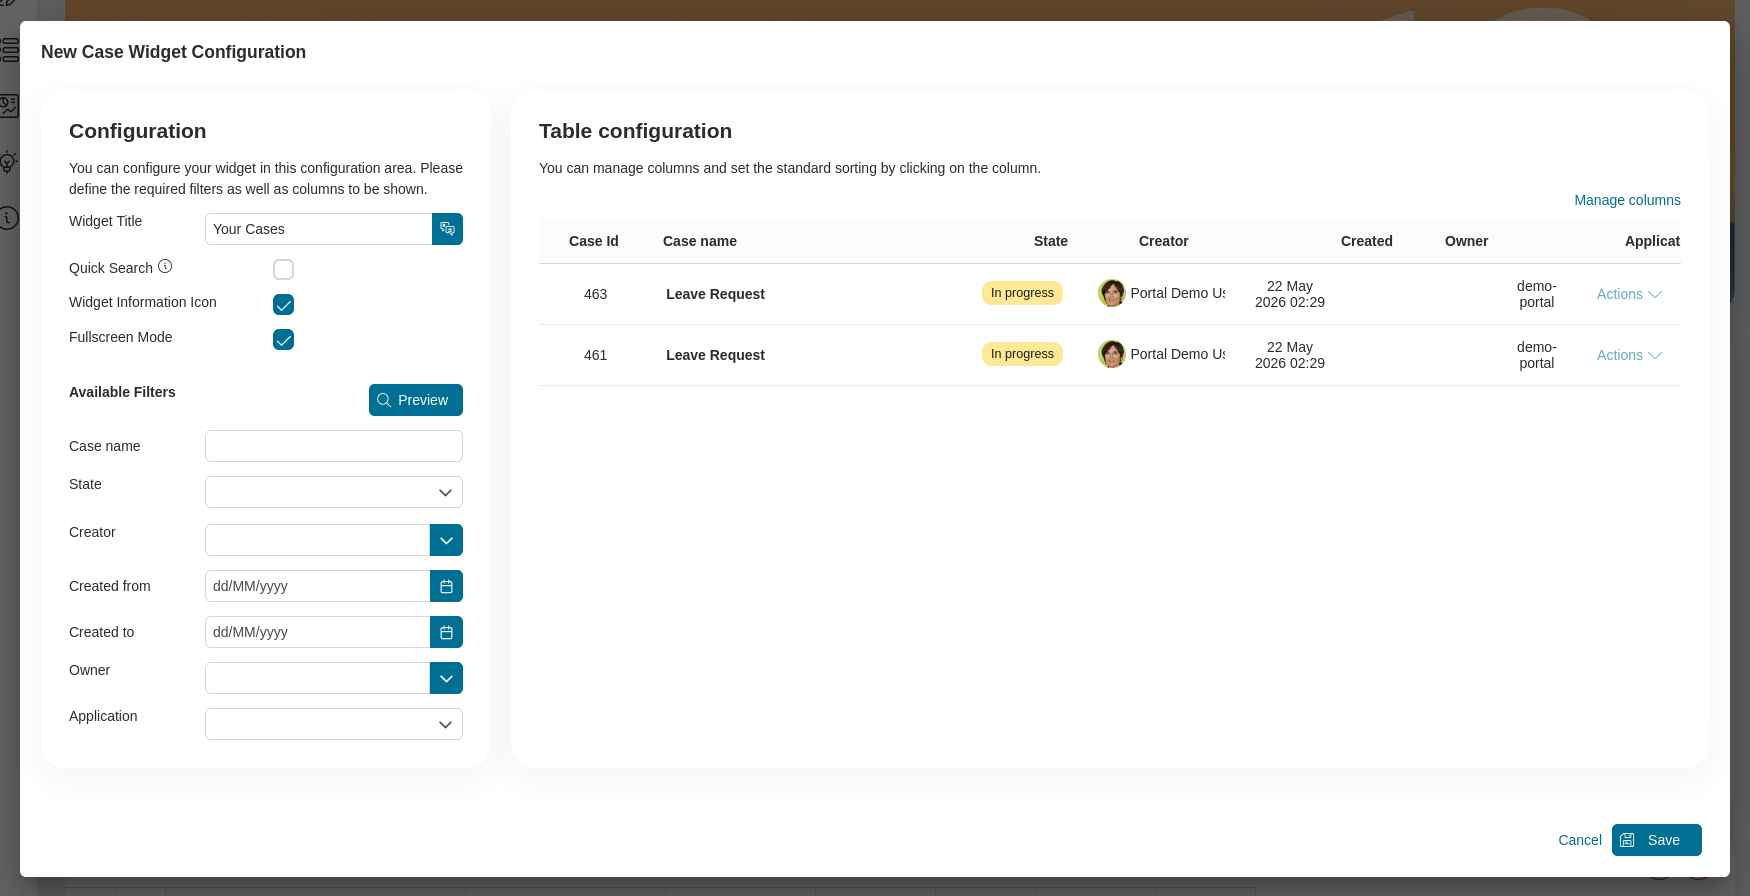Open Actions menu for case 463

tap(1629, 294)
